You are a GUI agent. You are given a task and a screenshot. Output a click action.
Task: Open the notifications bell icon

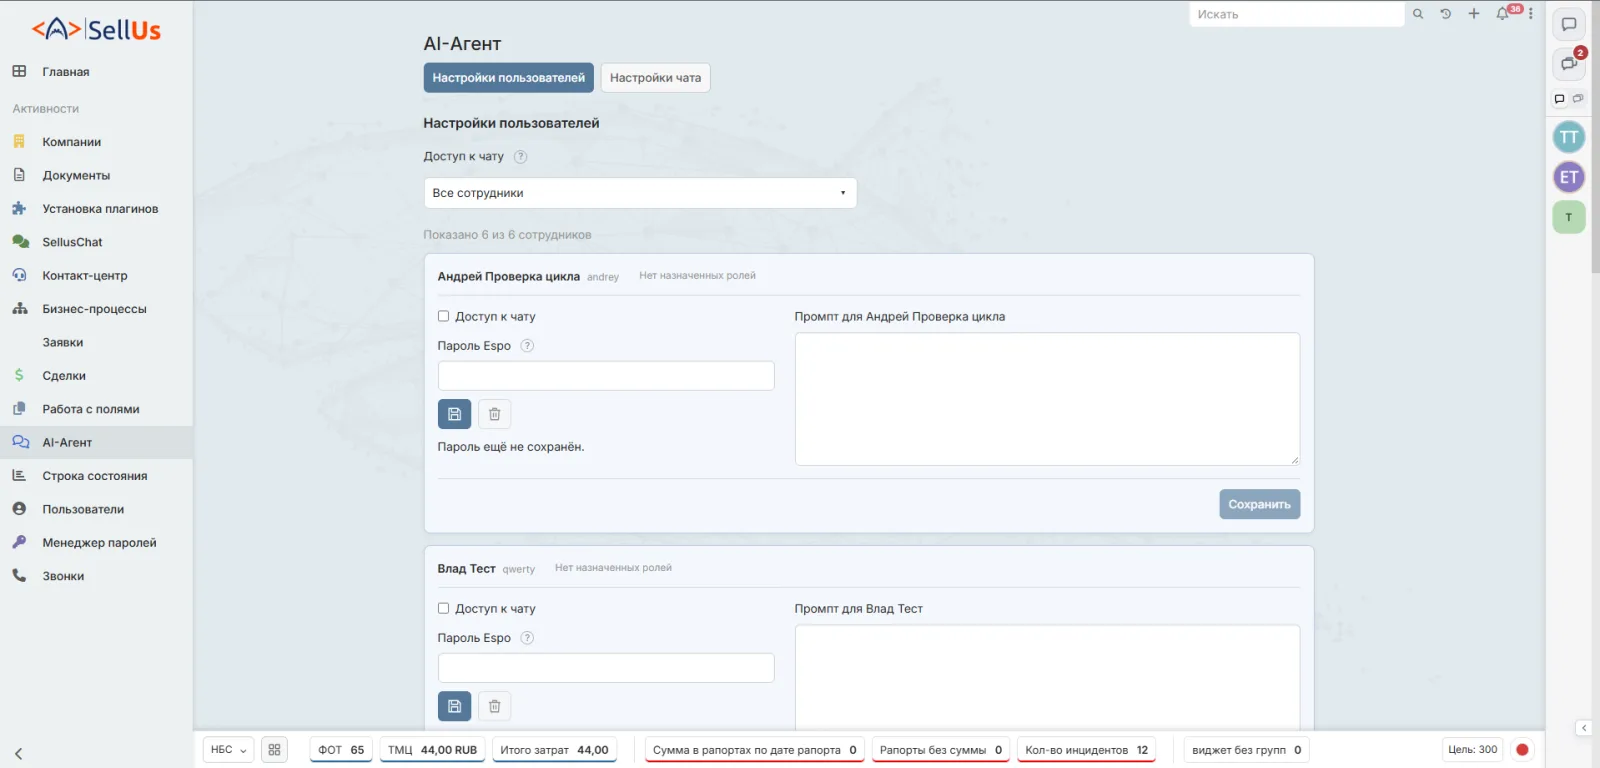(x=1502, y=14)
